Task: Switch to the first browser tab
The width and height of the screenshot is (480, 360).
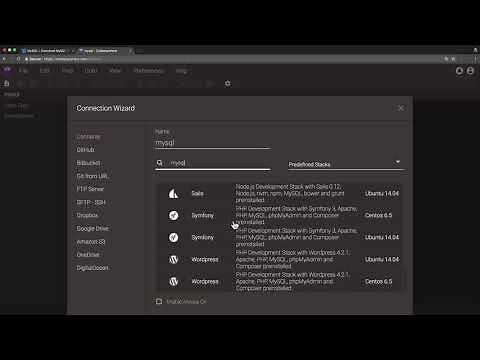Action: pyautogui.click(x=47, y=51)
